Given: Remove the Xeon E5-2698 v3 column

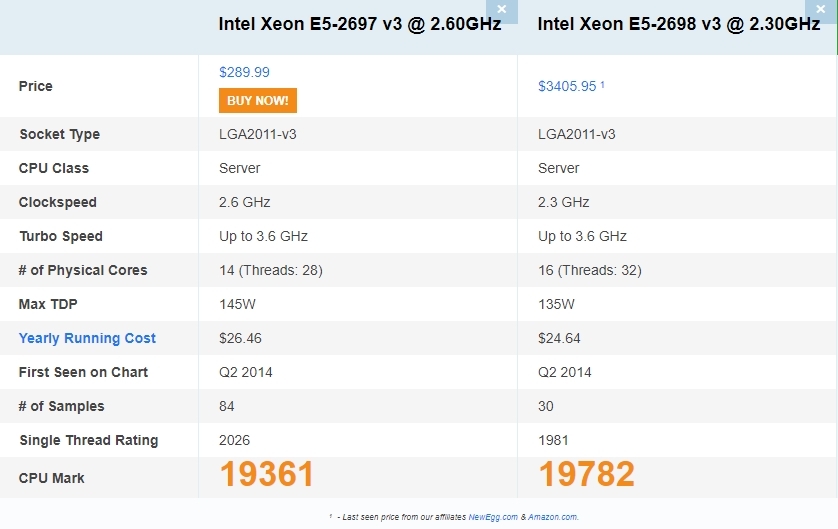Looking at the screenshot, I should [x=821, y=9].
